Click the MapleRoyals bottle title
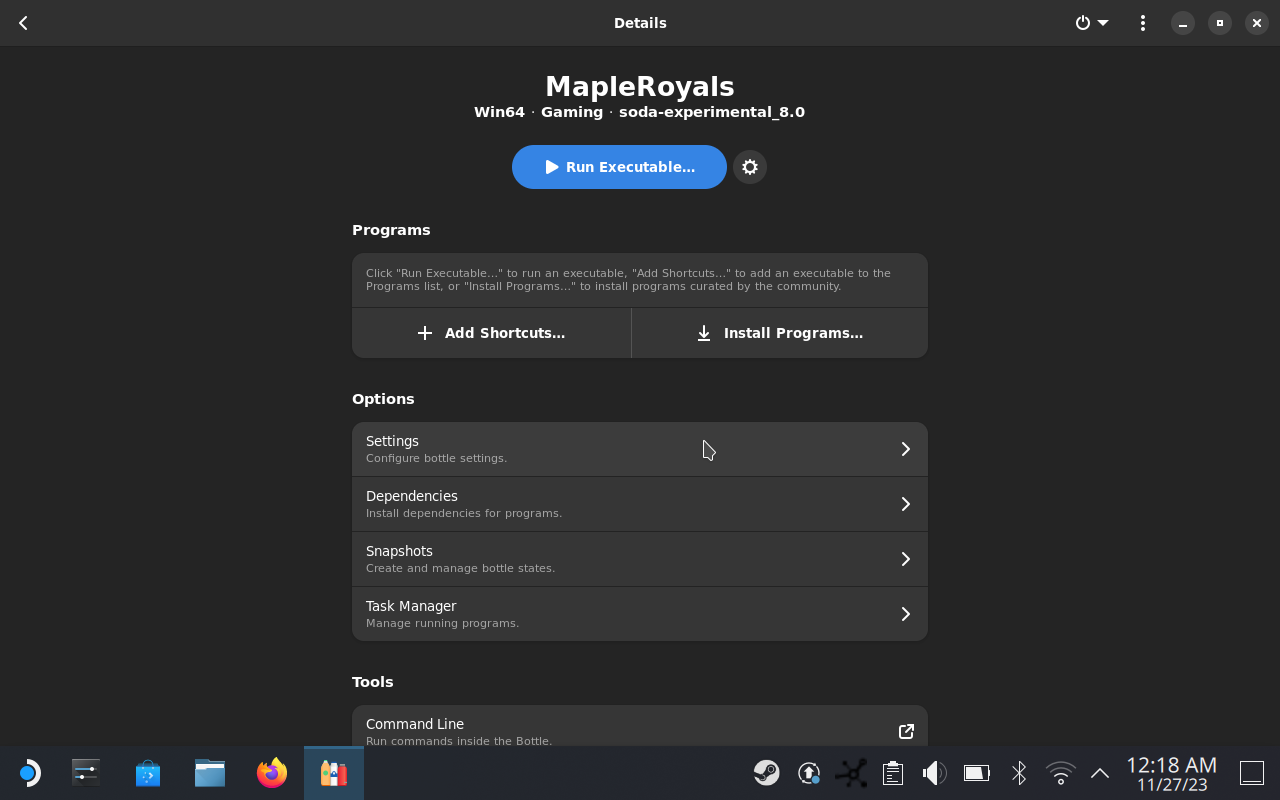1280x800 pixels. coord(640,86)
